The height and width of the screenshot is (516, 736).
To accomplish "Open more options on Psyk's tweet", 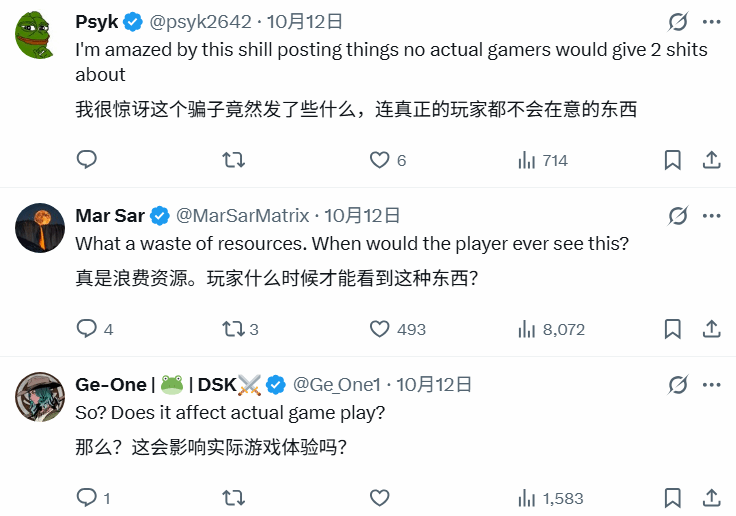I will click(711, 22).
